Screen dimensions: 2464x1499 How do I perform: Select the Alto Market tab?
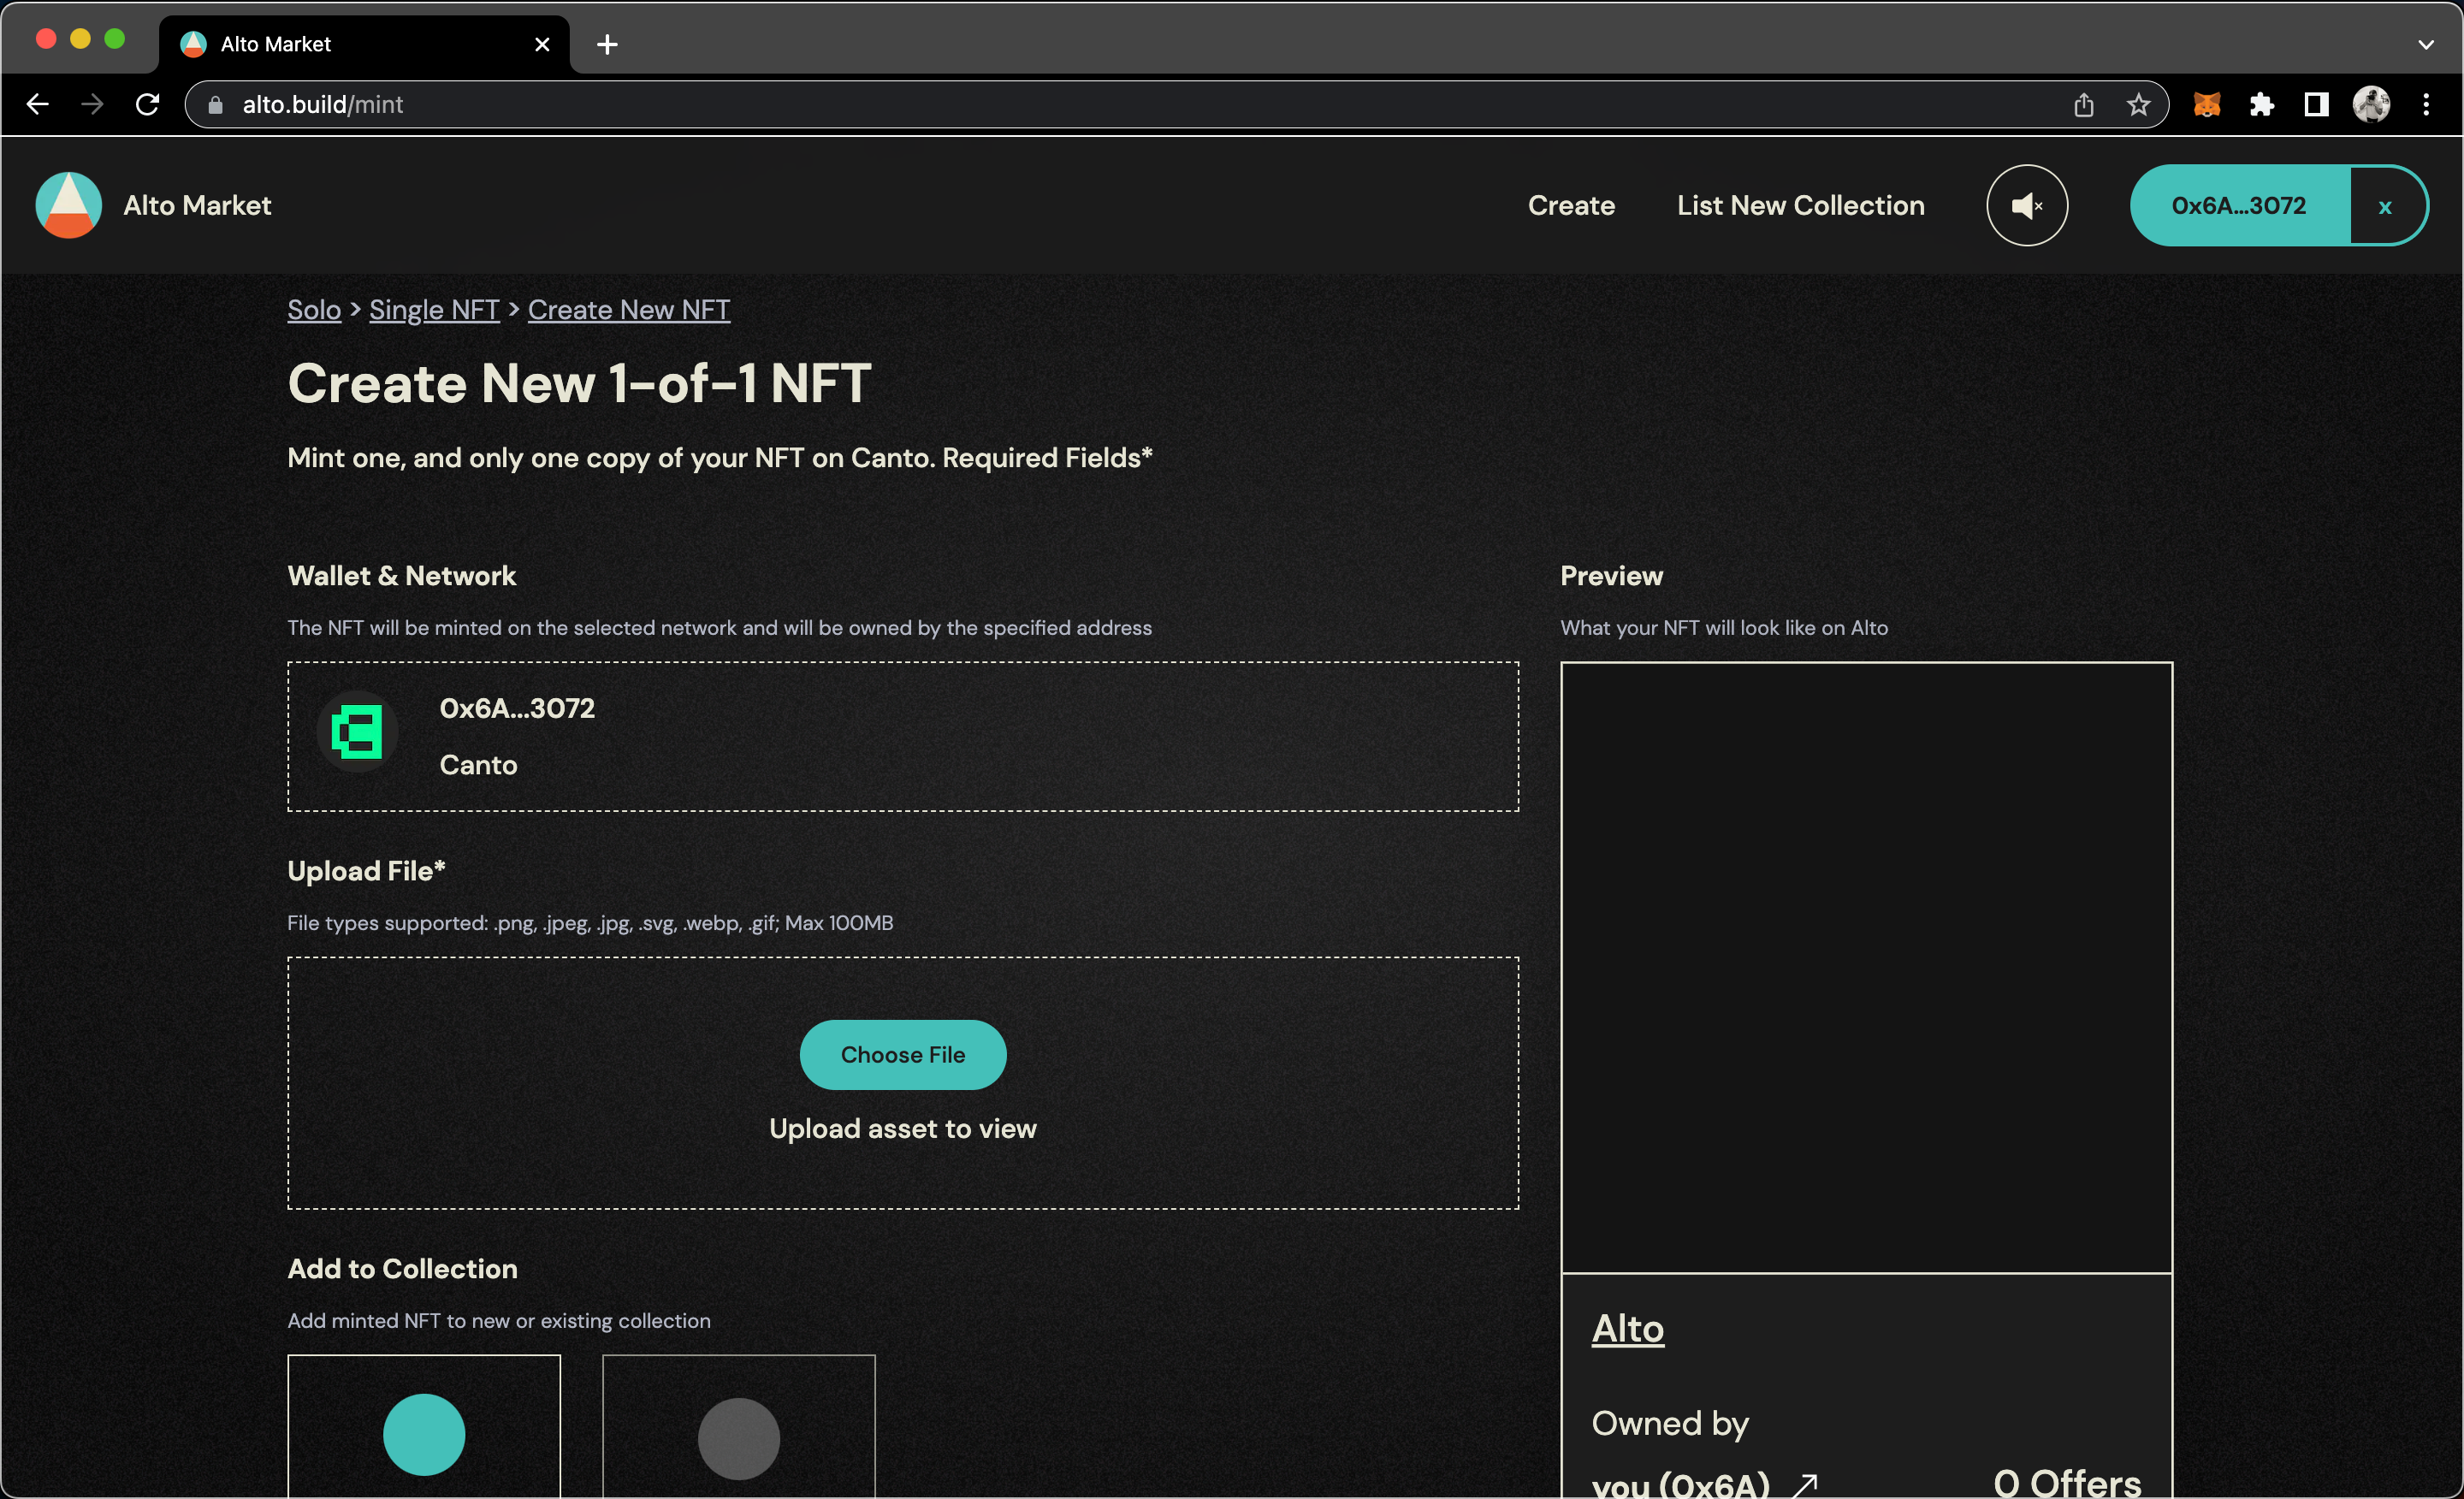(364, 44)
